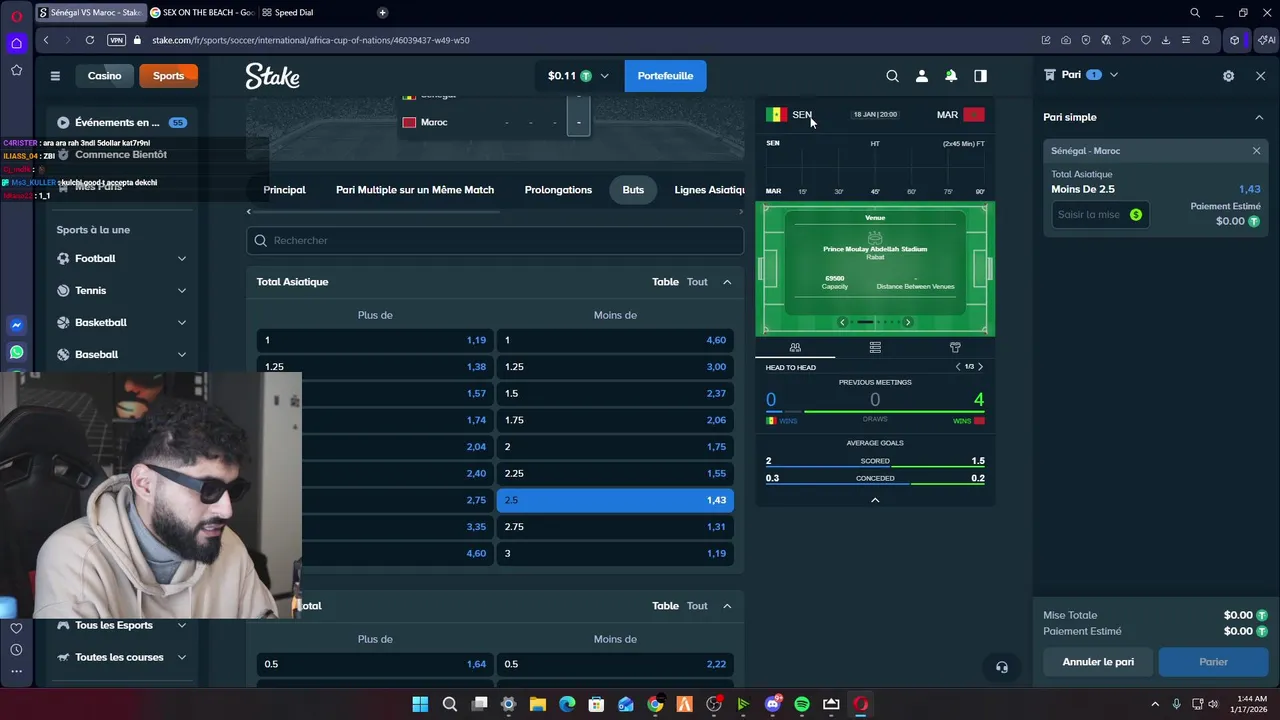This screenshot has width=1280, height=720.
Task: Open Discord from the taskbar
Action: [772, 704]
